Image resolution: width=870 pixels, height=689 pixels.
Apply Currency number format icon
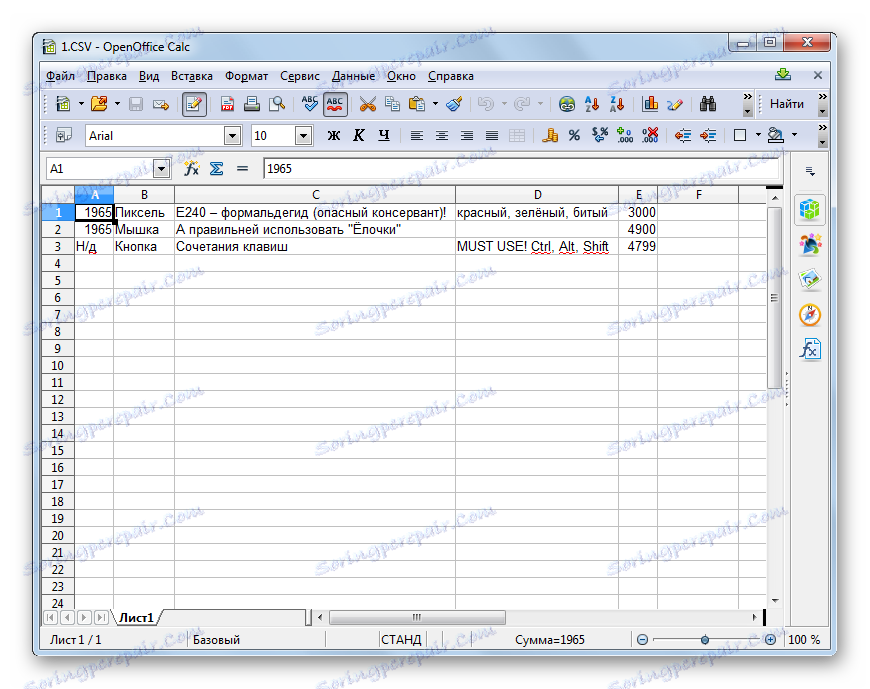pos(550,135)
